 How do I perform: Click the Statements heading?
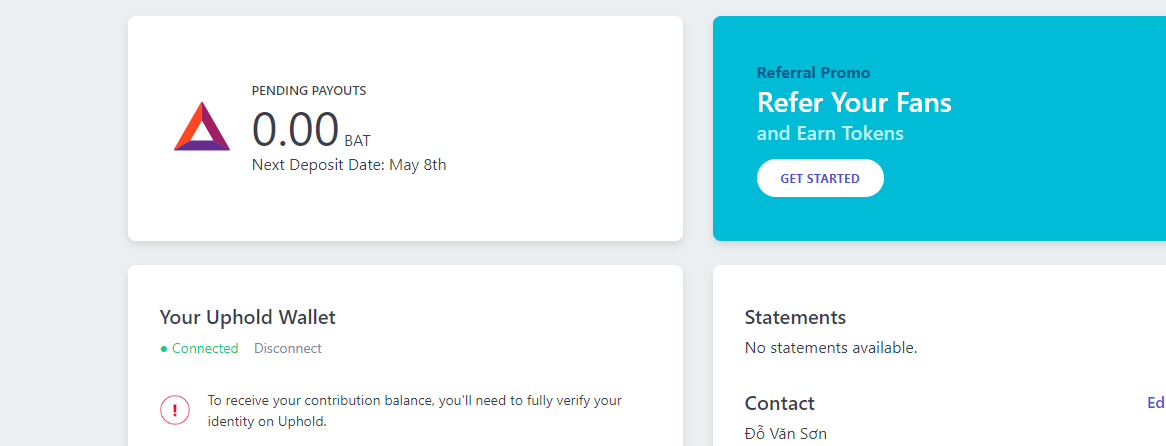(x=795, y=318)
